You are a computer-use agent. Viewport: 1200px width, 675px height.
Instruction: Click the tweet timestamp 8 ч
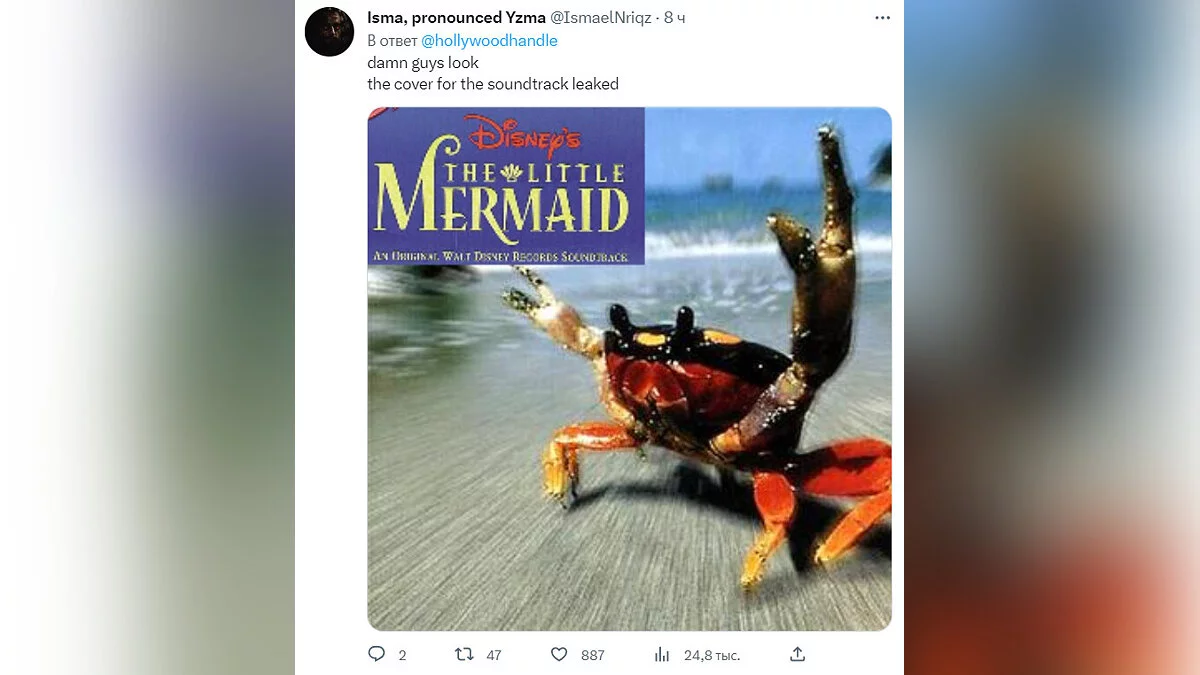point(675,18)
